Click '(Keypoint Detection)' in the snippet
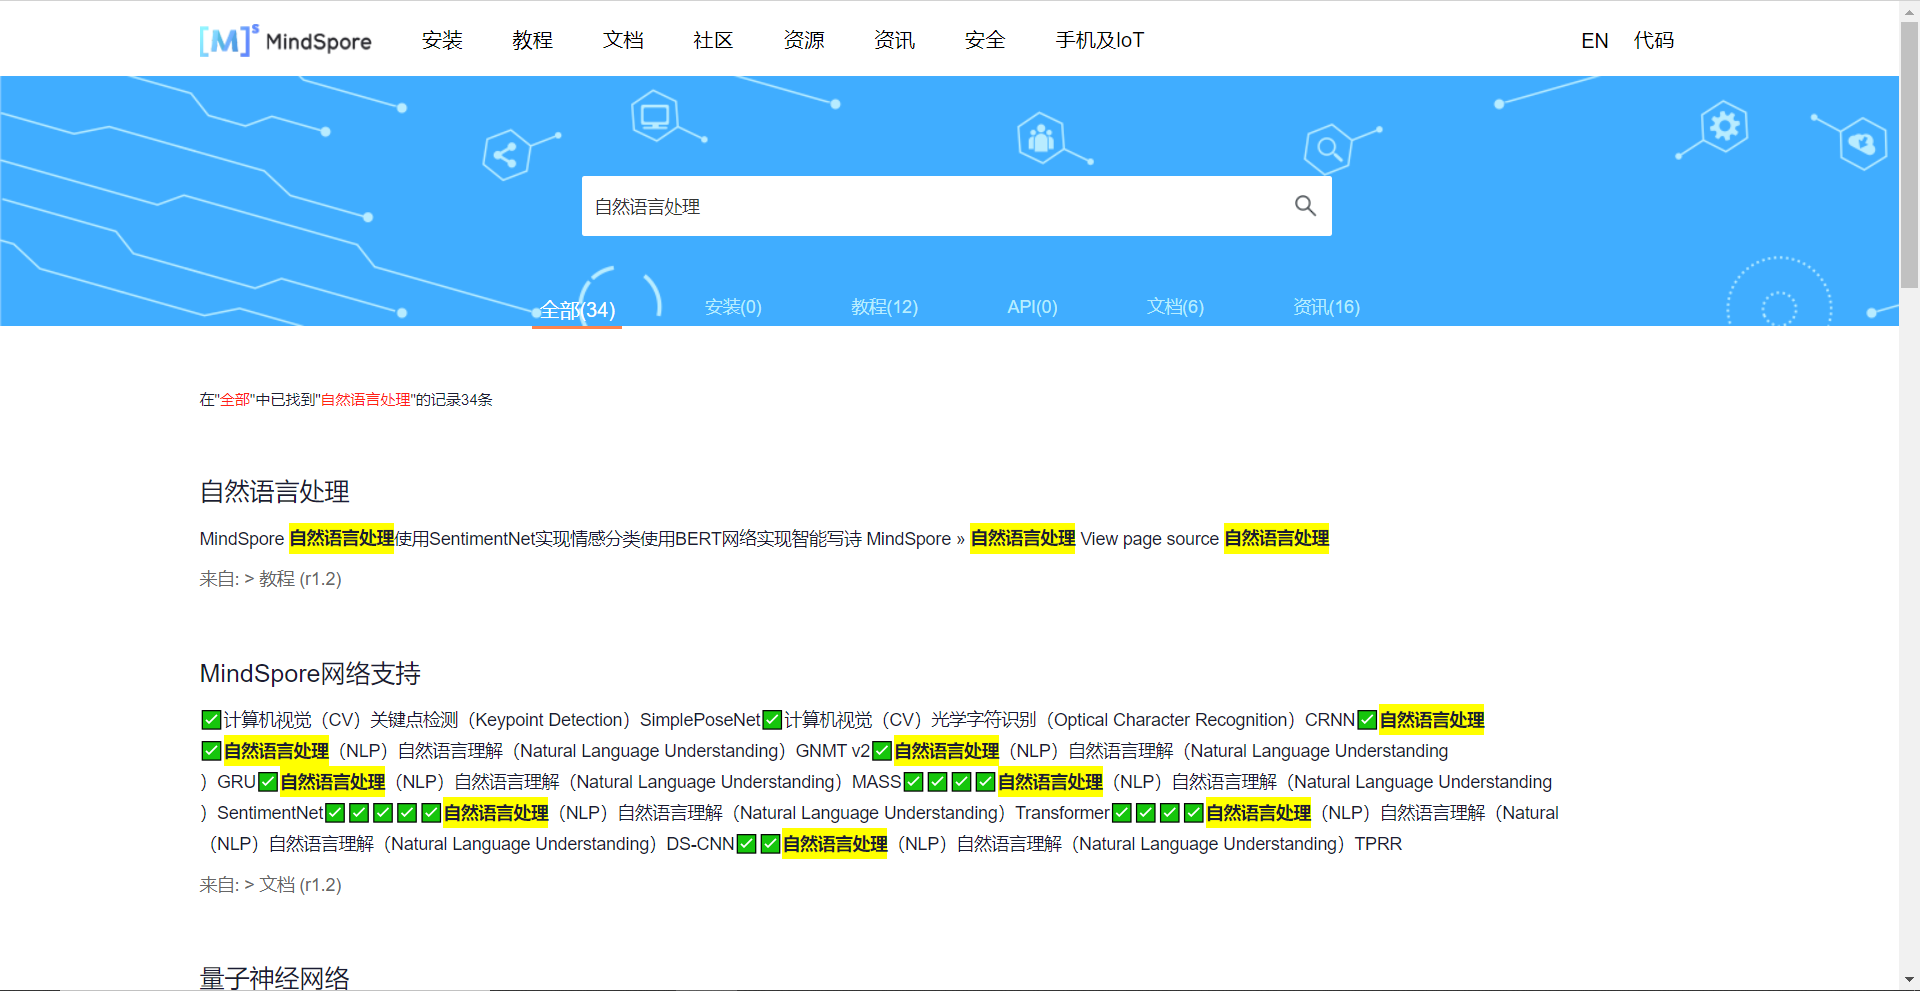Viewport: 1920px width, 991px height. click(x=549, y=720)
